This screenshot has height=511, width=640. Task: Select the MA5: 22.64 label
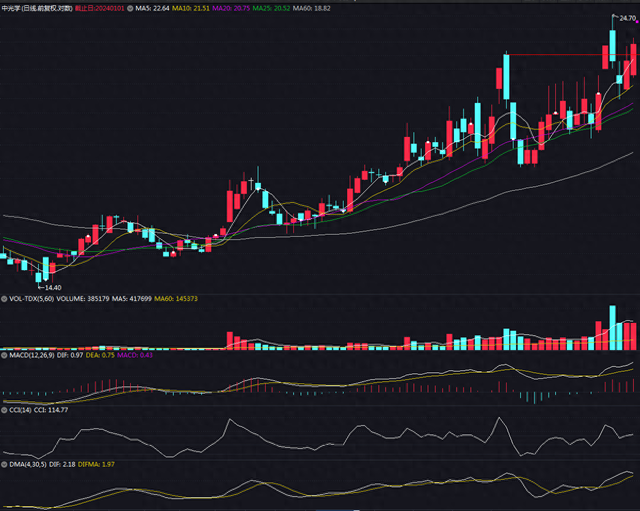(x=152, y=8)
